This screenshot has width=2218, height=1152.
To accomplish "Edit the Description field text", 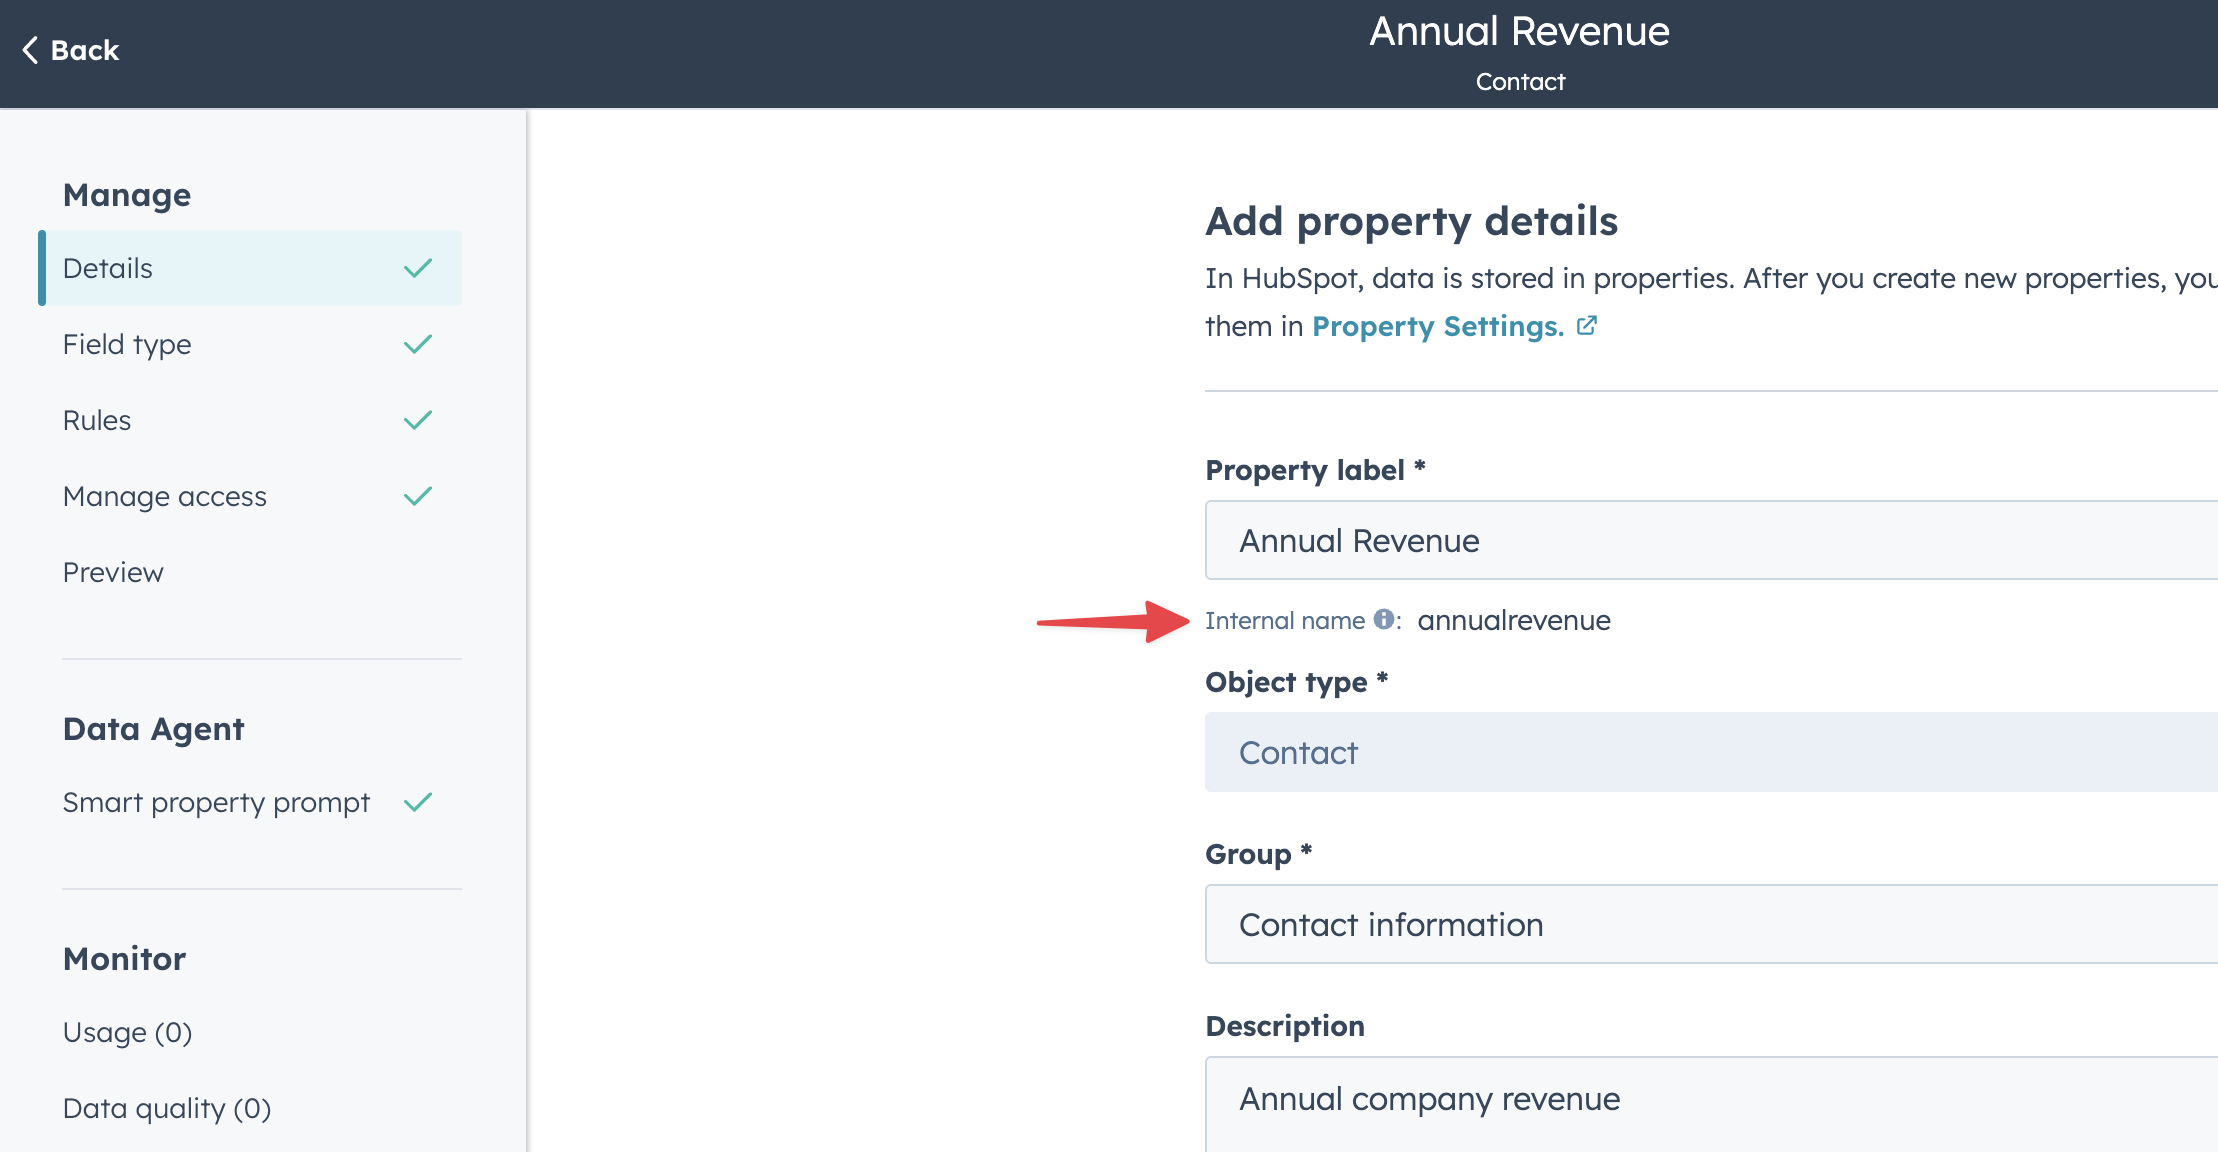I will click(1700, 1098).
